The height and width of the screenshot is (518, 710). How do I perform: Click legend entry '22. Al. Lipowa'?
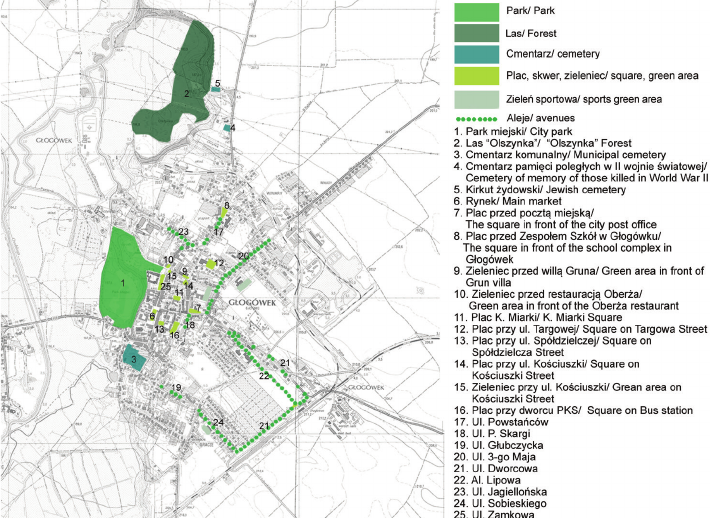click(488, 480)
